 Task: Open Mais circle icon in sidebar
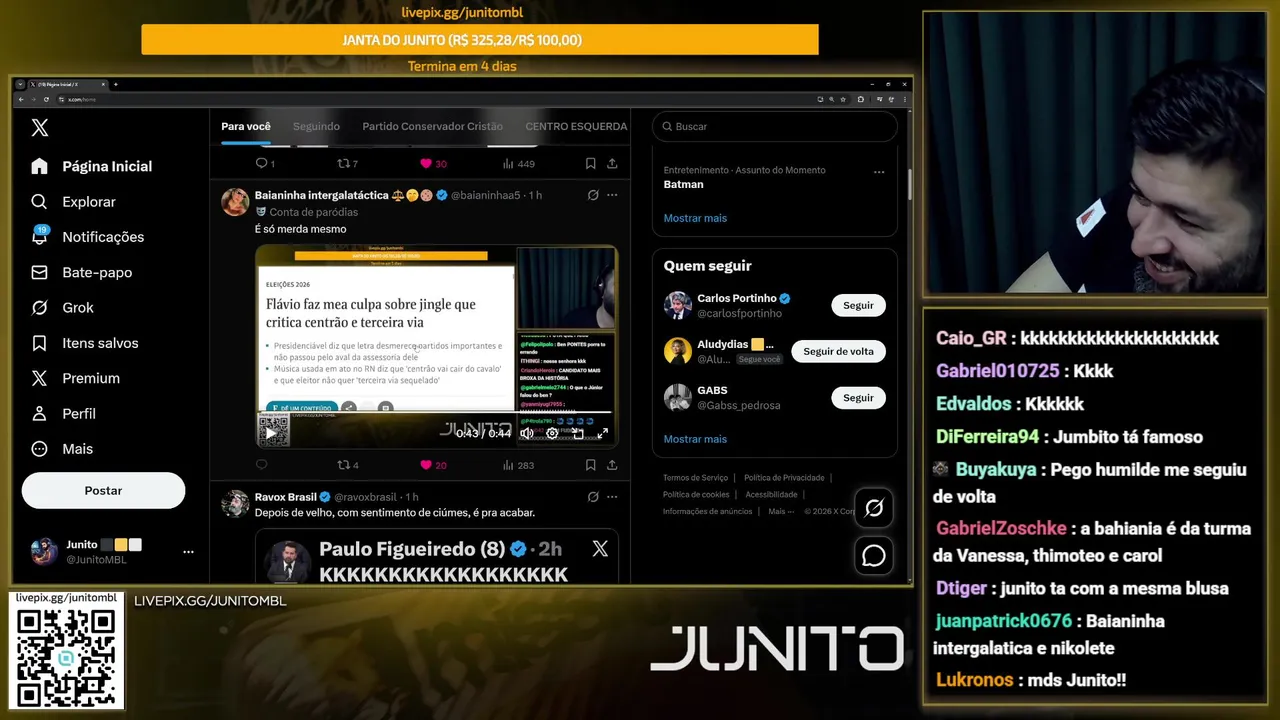click(39, 449)
